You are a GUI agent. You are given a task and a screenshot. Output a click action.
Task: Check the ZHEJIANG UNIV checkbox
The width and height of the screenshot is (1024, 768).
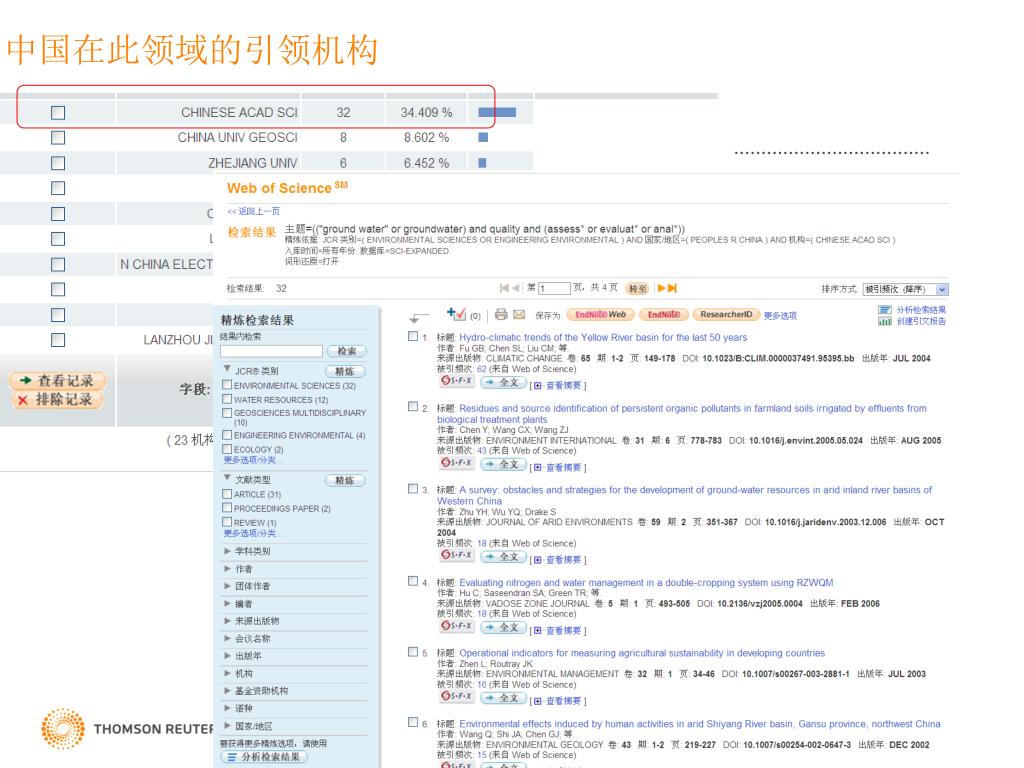(x=58, y=163)
